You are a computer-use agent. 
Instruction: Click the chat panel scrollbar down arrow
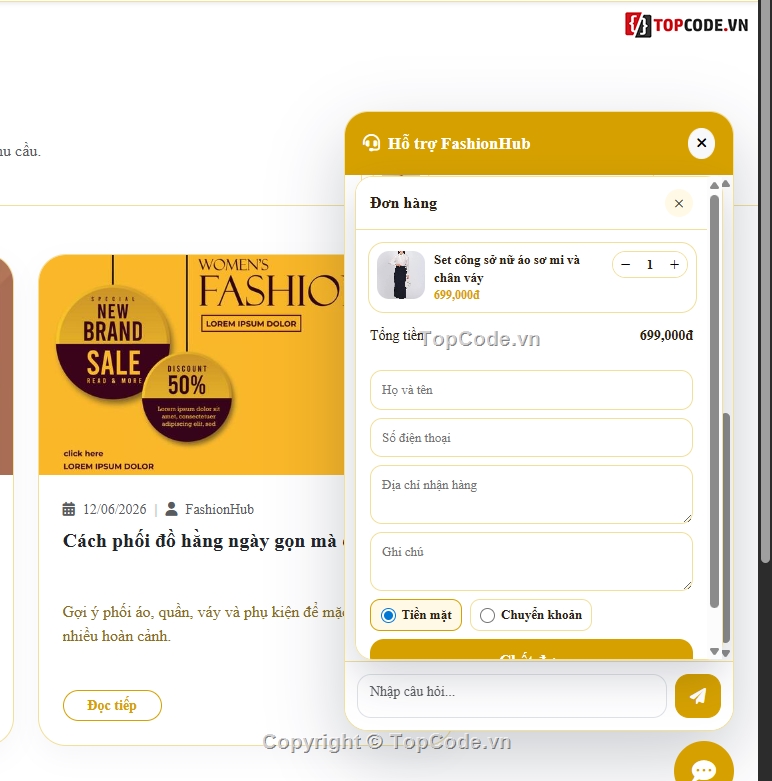726,652
